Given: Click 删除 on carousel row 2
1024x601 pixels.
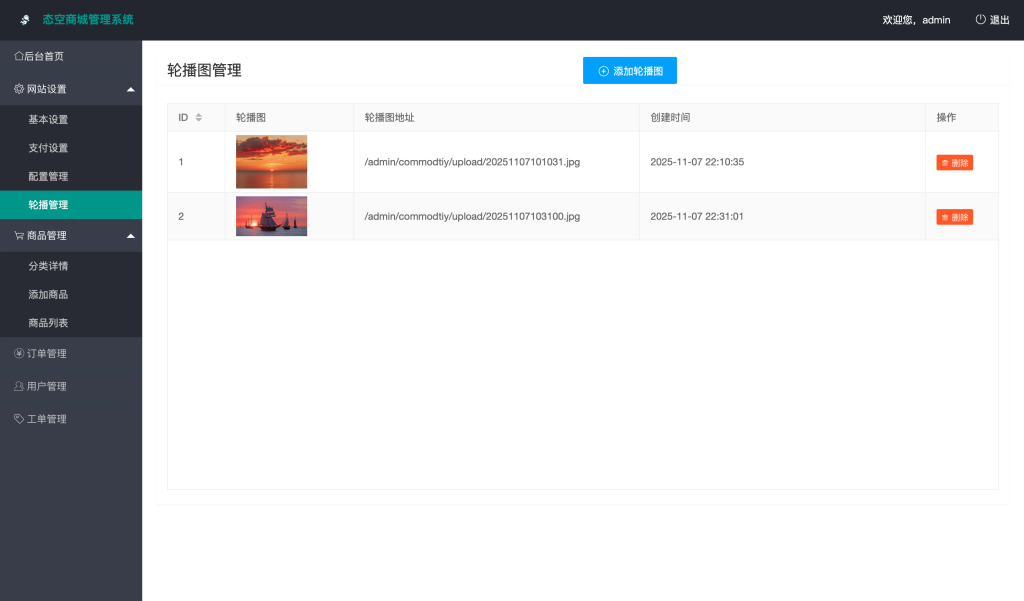Looking at the screenshot, I should 954,216.
